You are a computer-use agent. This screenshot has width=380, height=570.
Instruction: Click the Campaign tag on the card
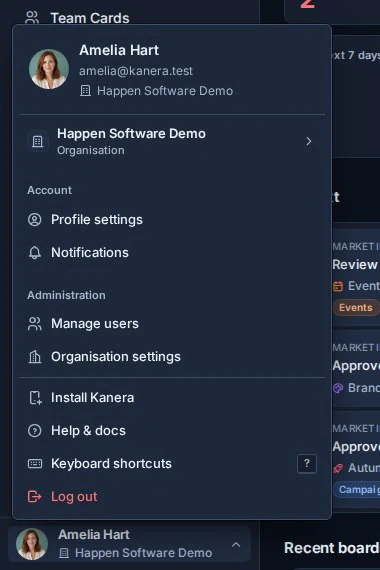pos(357,490)
